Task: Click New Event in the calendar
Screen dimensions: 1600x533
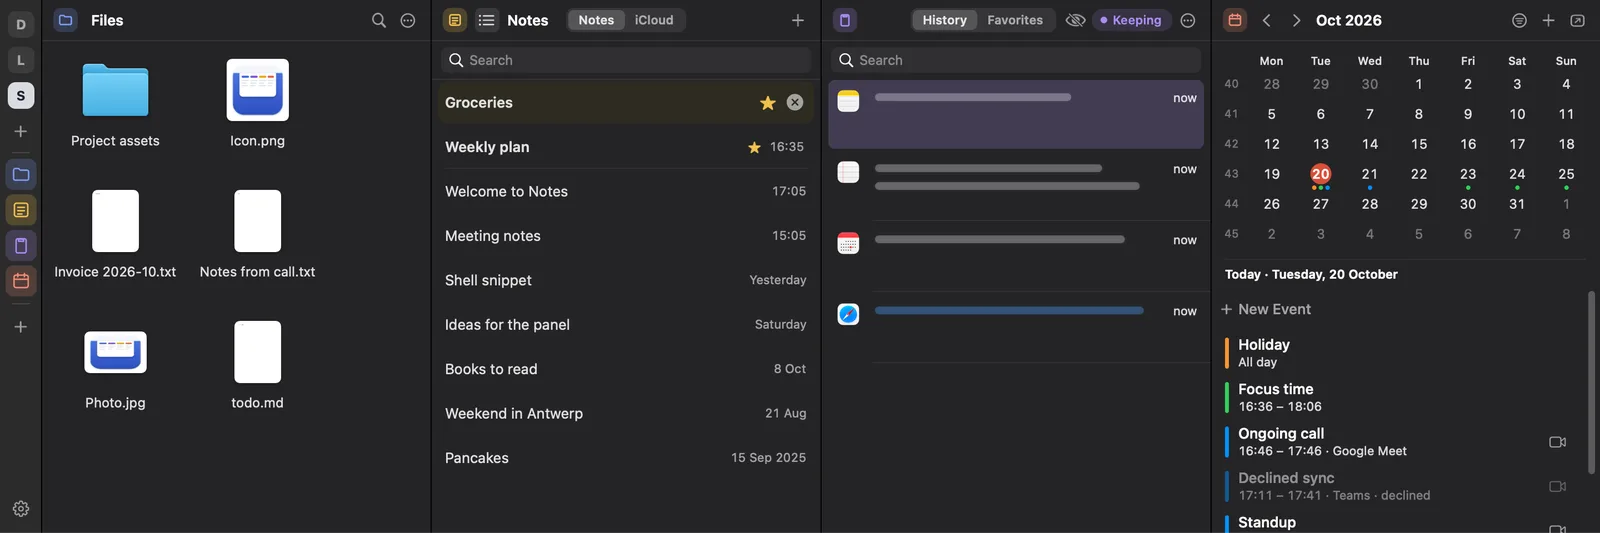Action: click(x=1265, y=309)
